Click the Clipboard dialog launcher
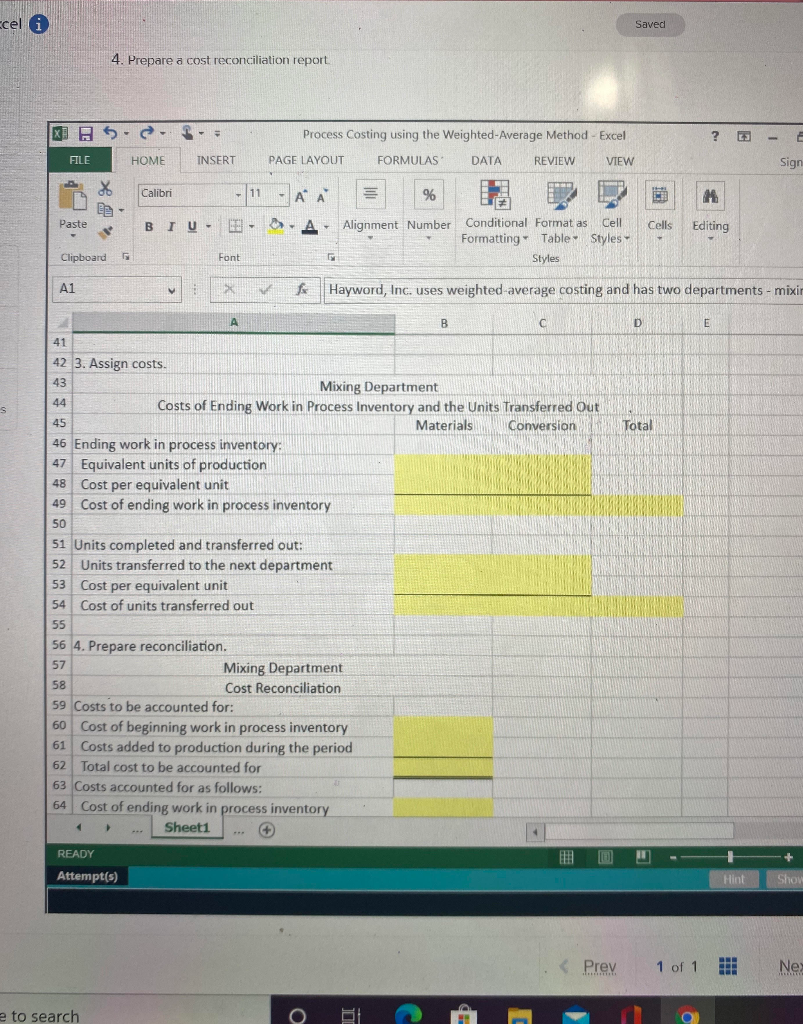The width and height of the screenshot is (803, 1024). pyautogui.click(x=127, y=257)
